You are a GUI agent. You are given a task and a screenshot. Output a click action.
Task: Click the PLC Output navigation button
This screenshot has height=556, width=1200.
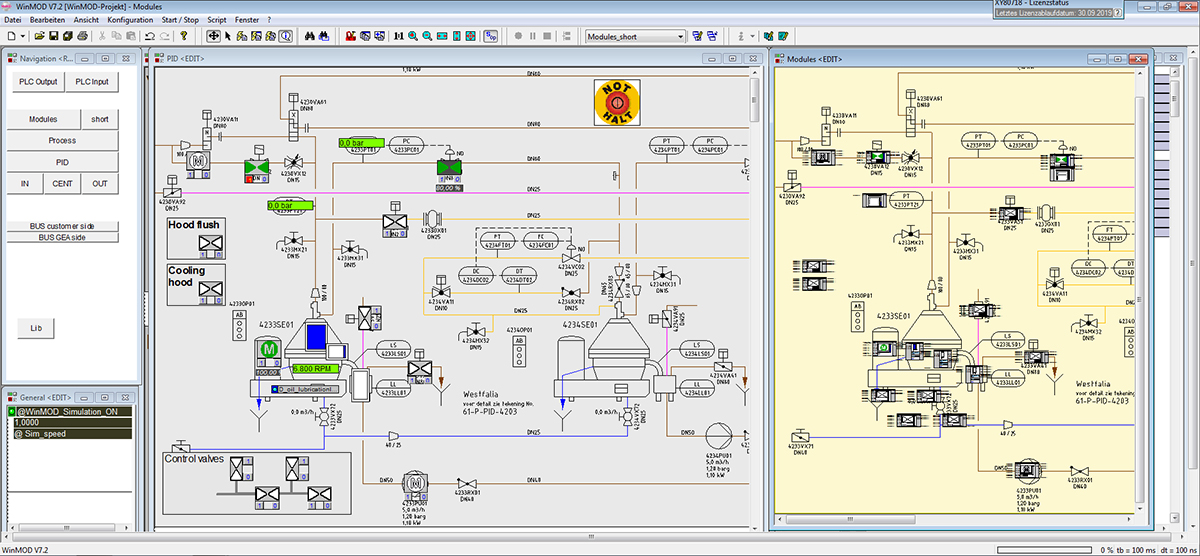tap(39, 82)
